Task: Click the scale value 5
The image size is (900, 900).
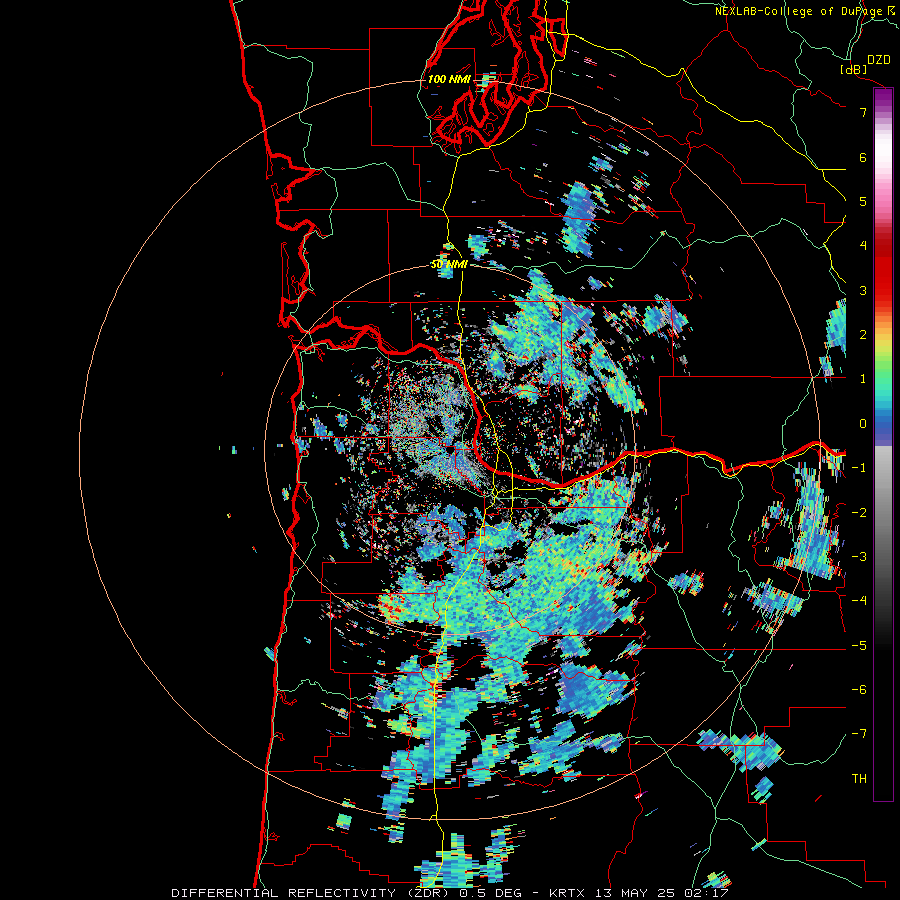Action: (863, 201)
